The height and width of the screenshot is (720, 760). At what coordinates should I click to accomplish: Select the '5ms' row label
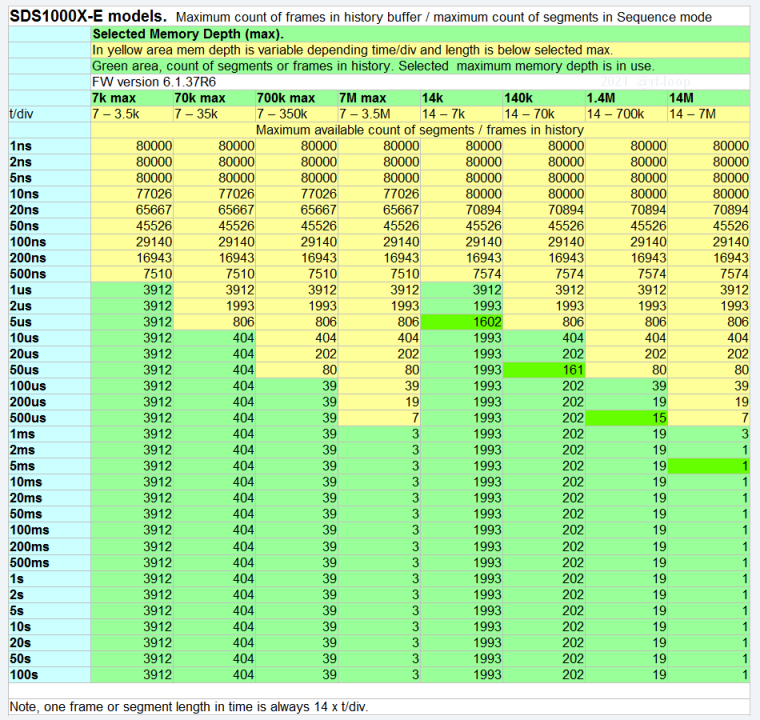tap(49, 466)
